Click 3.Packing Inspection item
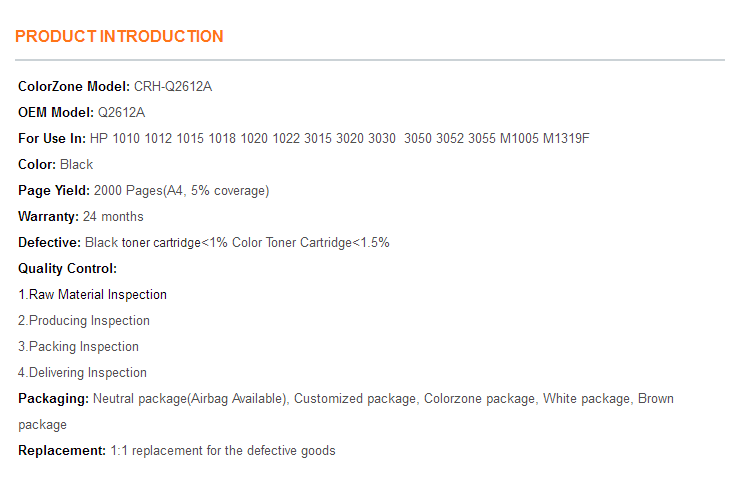Viewport: 752px width, 496px height. [x=79, y=346]
